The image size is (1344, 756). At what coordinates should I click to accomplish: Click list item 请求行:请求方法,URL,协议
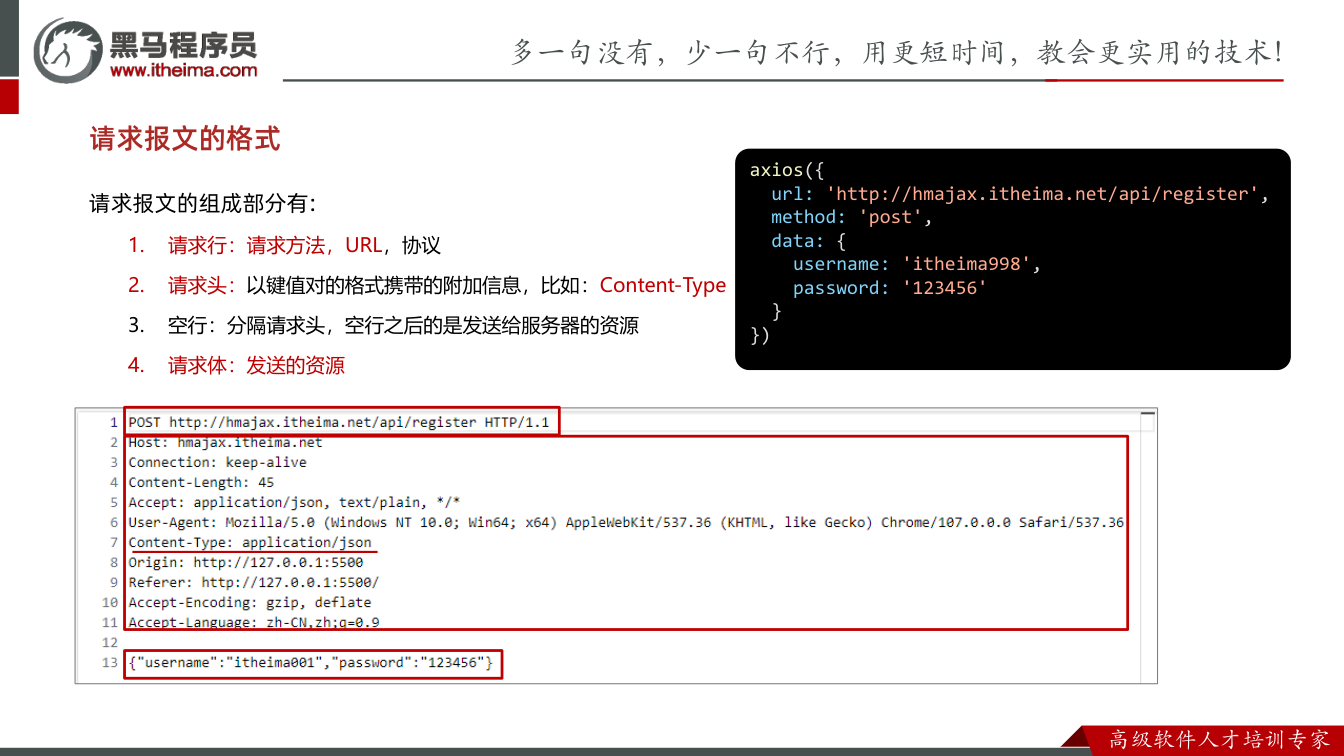(304, 245)
